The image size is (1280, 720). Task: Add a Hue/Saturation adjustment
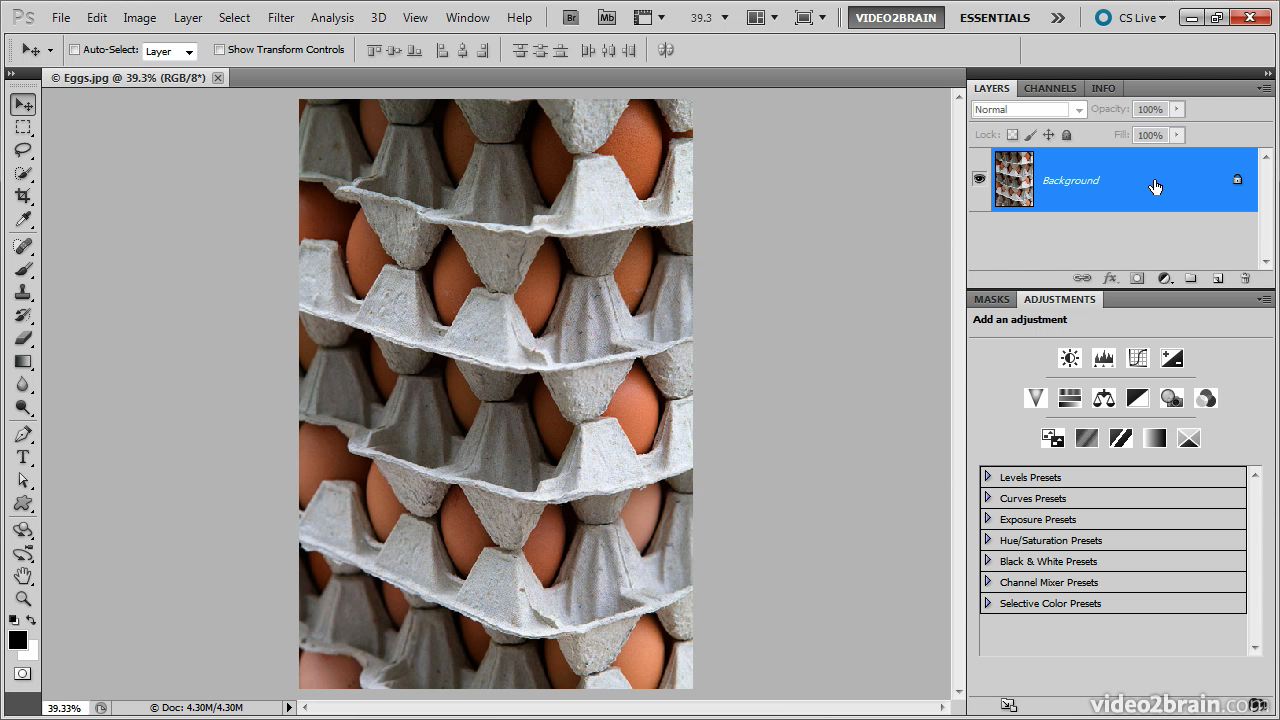click(1070, 398)
